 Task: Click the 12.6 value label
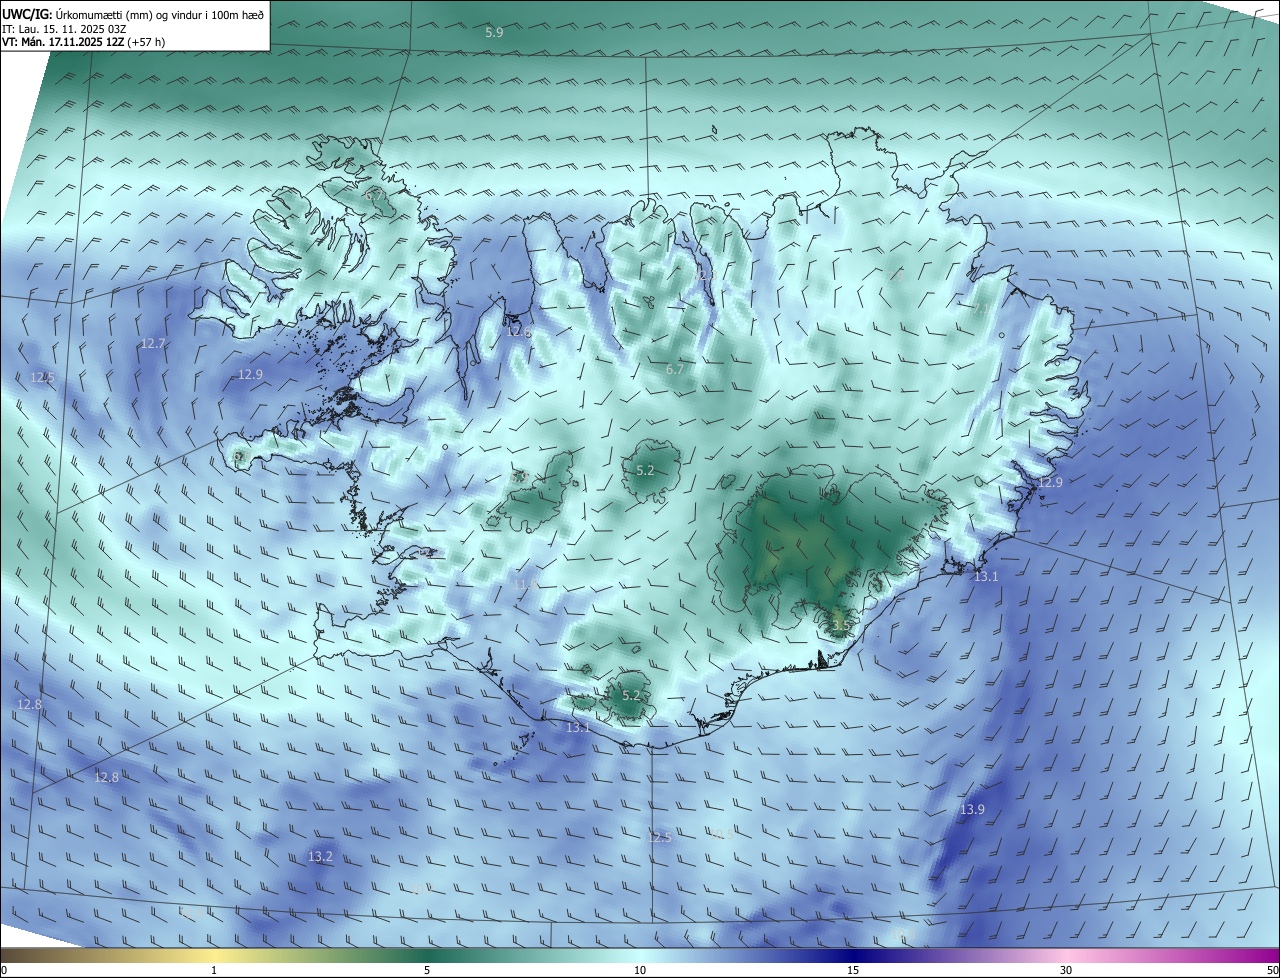(x=519, y=331)
